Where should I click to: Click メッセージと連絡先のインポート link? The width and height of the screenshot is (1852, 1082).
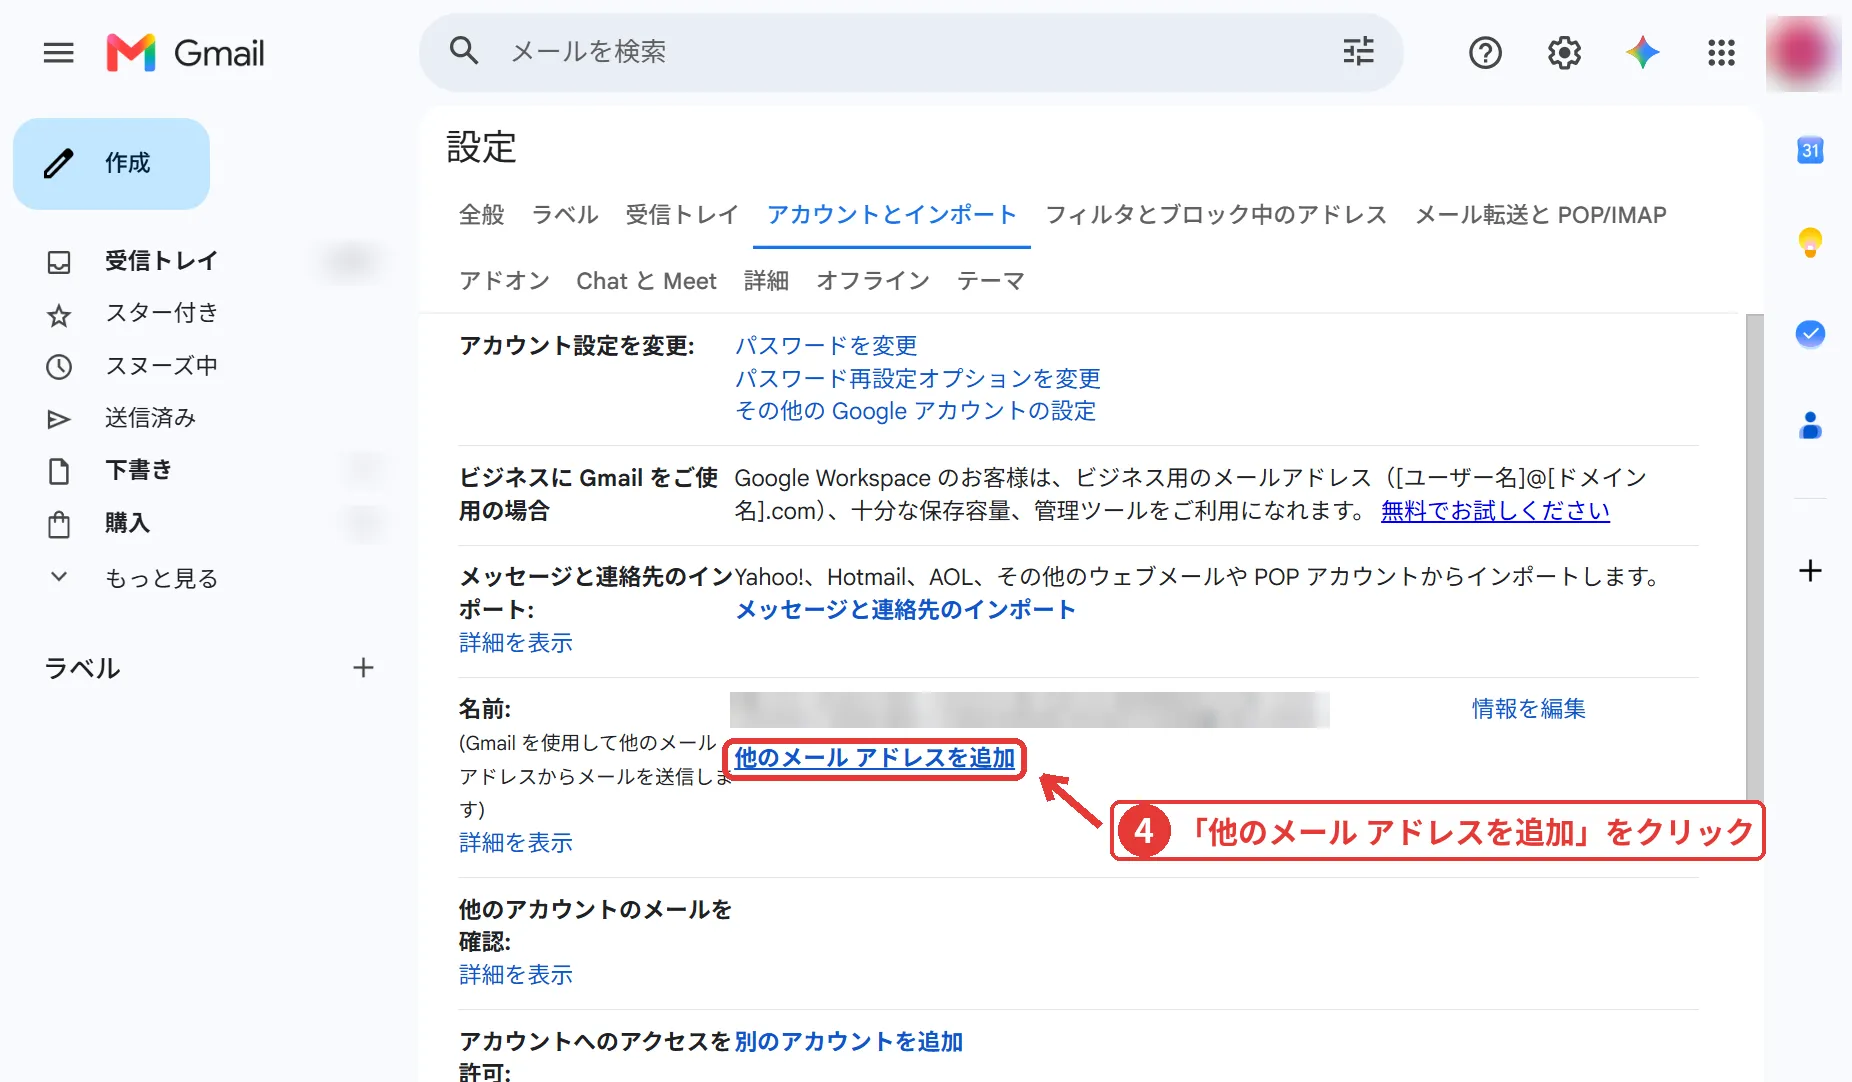(x=905, y=610)
